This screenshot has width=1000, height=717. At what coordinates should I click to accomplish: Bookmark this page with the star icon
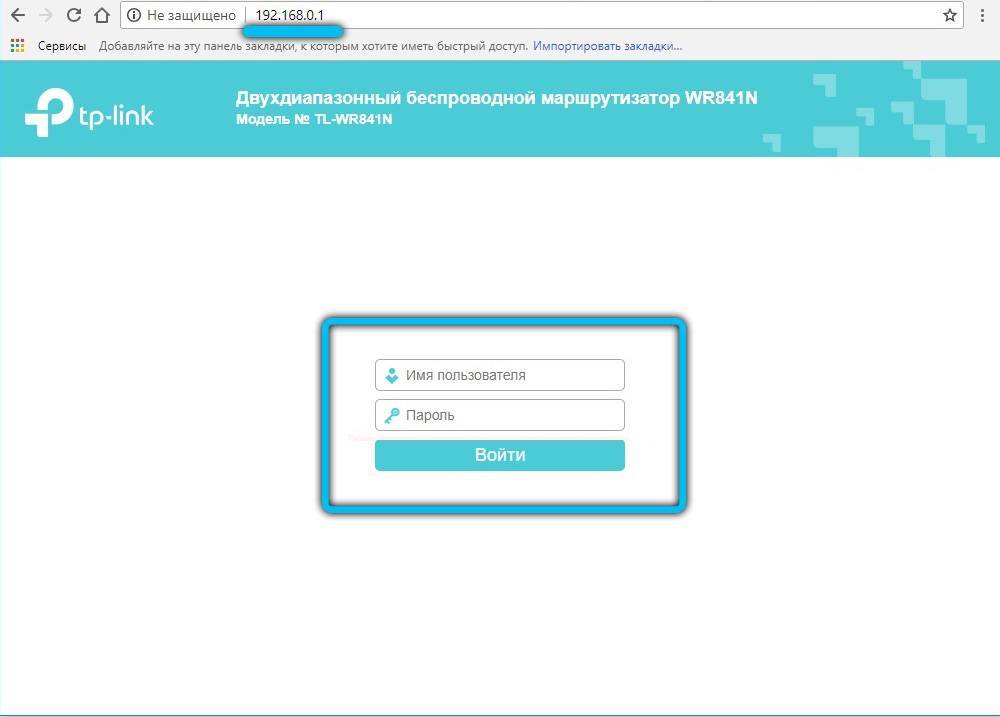950,15
